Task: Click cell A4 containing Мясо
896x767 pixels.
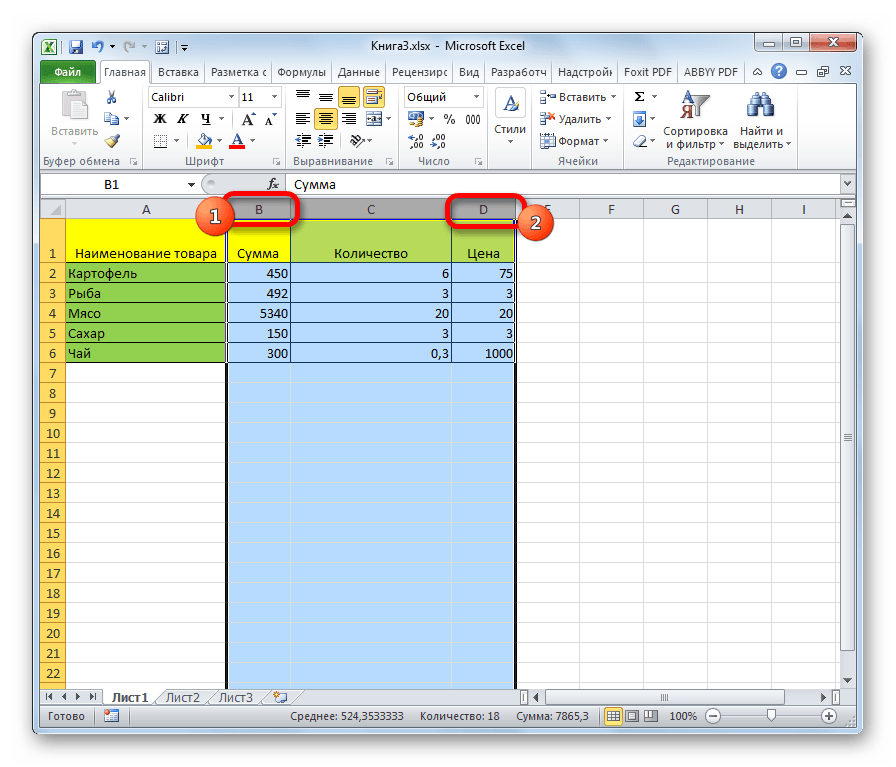Action: pyautogui.click(x=146, y=313)
